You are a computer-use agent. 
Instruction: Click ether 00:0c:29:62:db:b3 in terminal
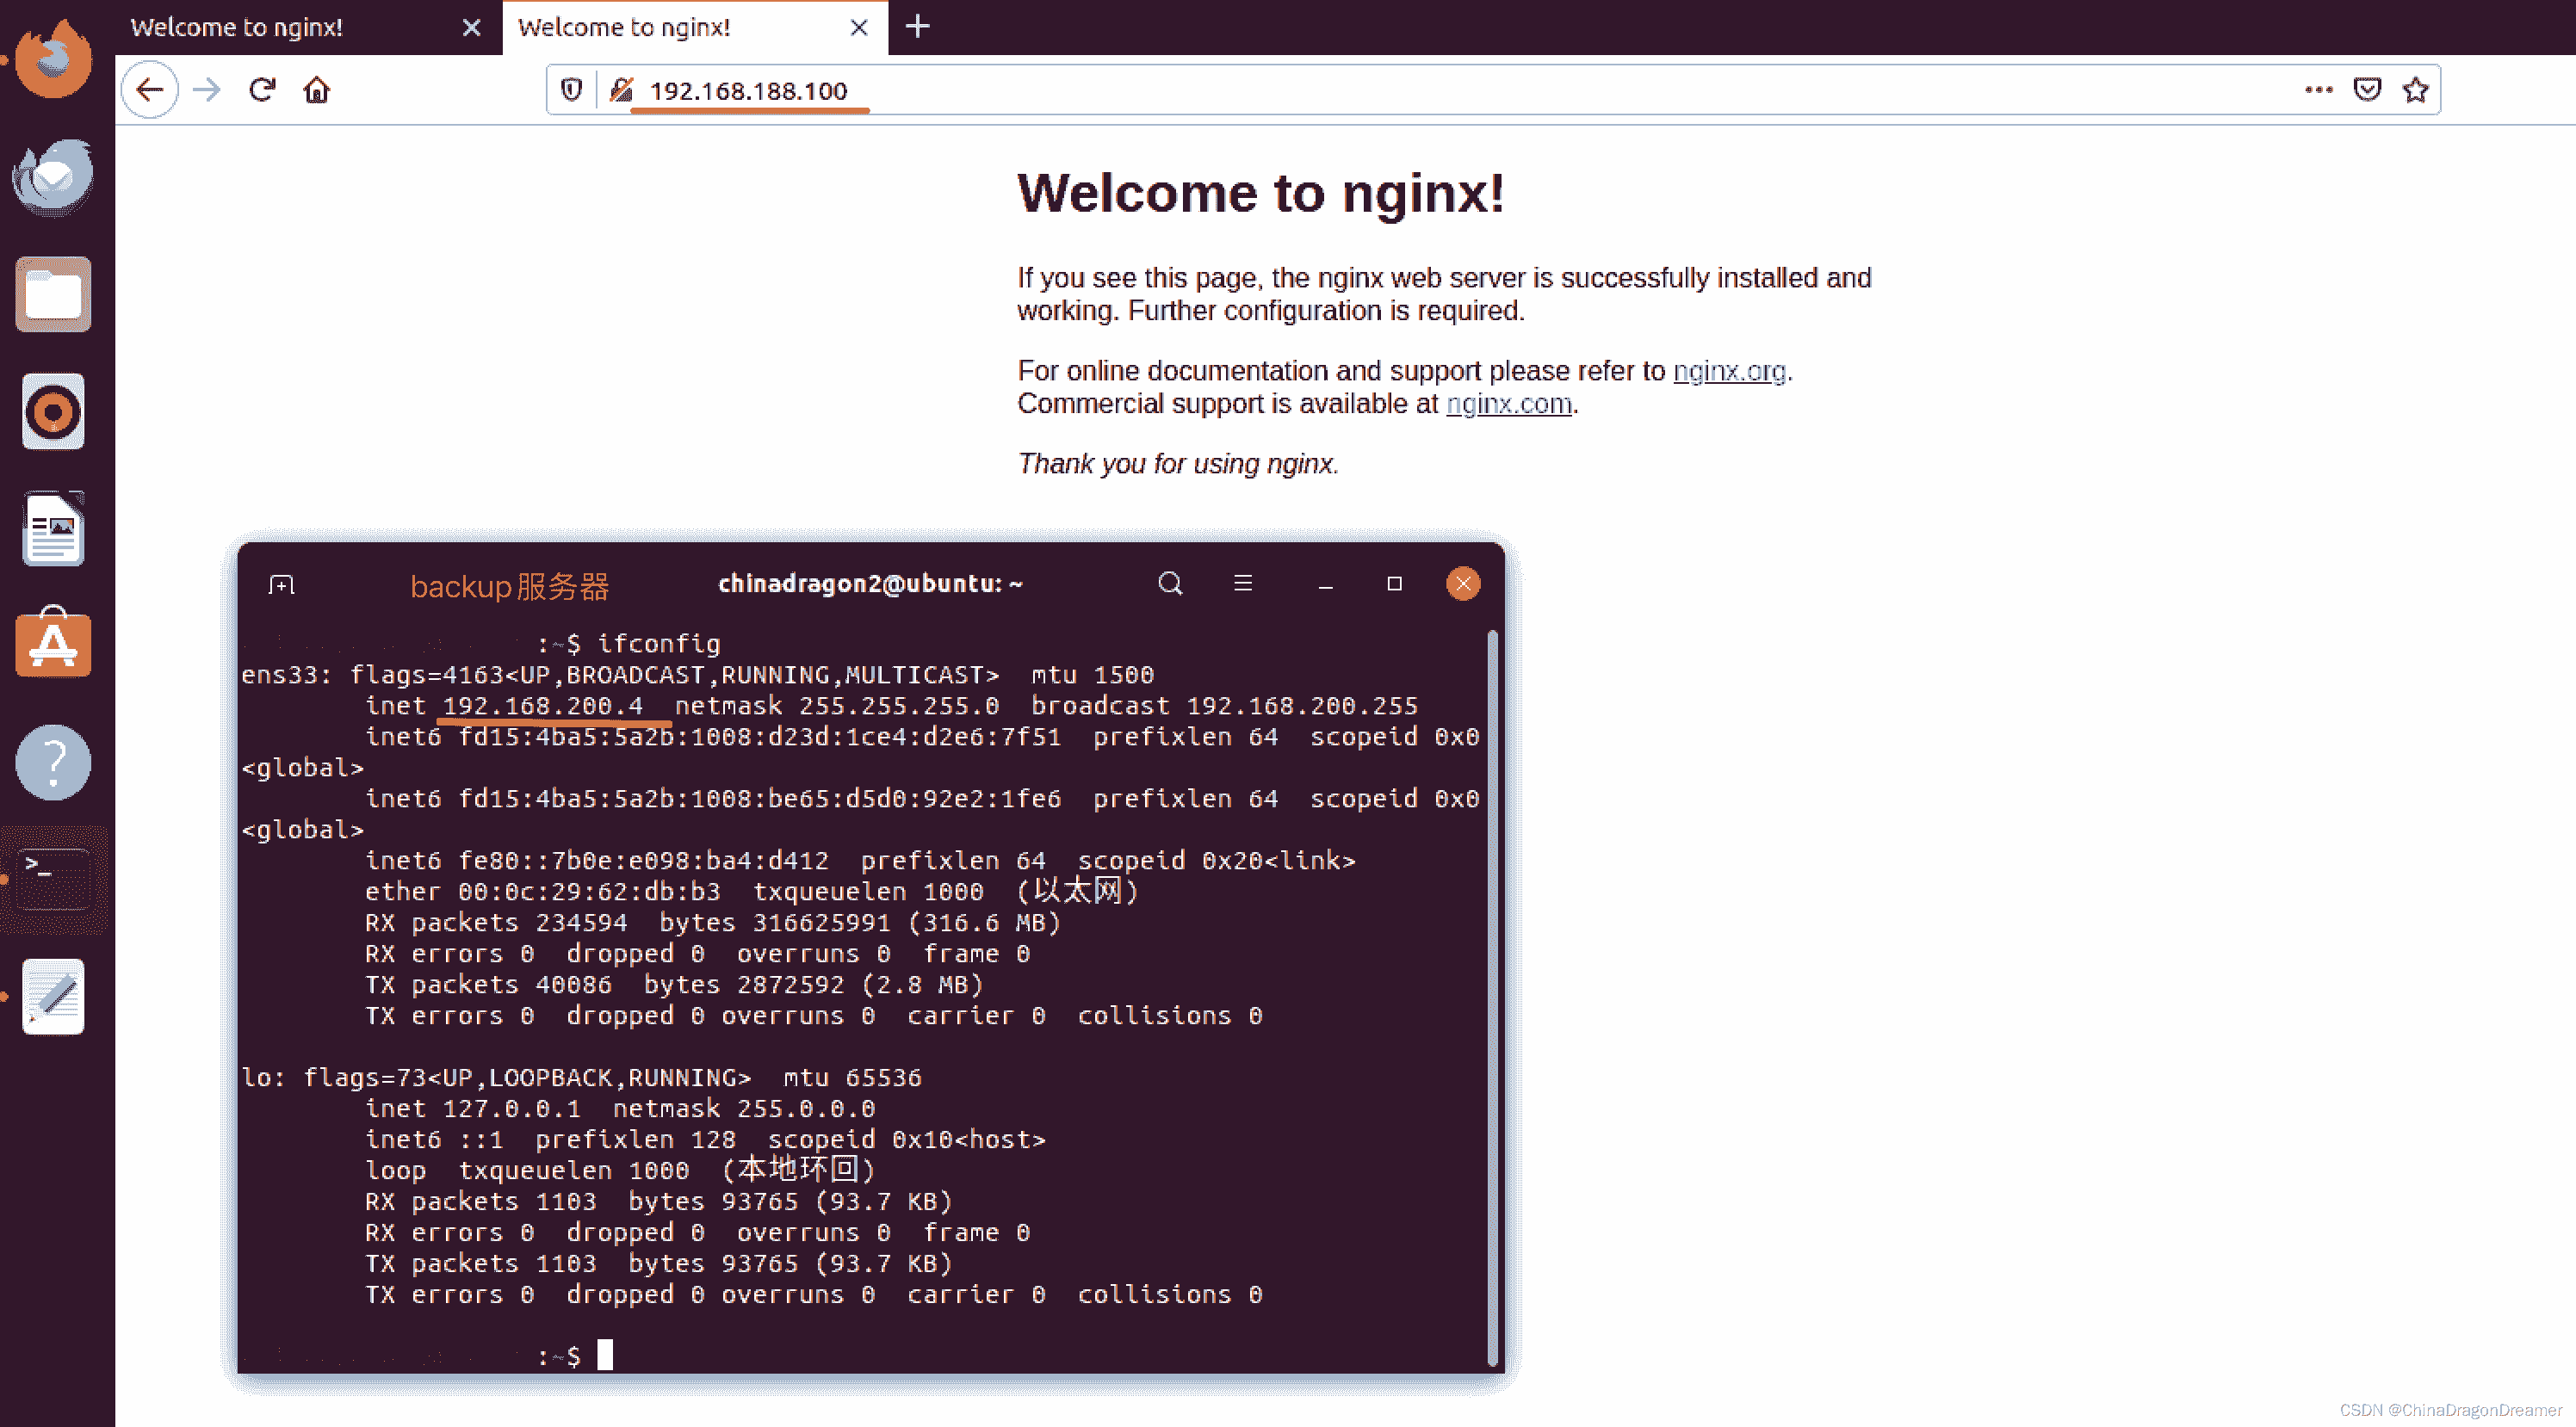(x=543, y=892)
